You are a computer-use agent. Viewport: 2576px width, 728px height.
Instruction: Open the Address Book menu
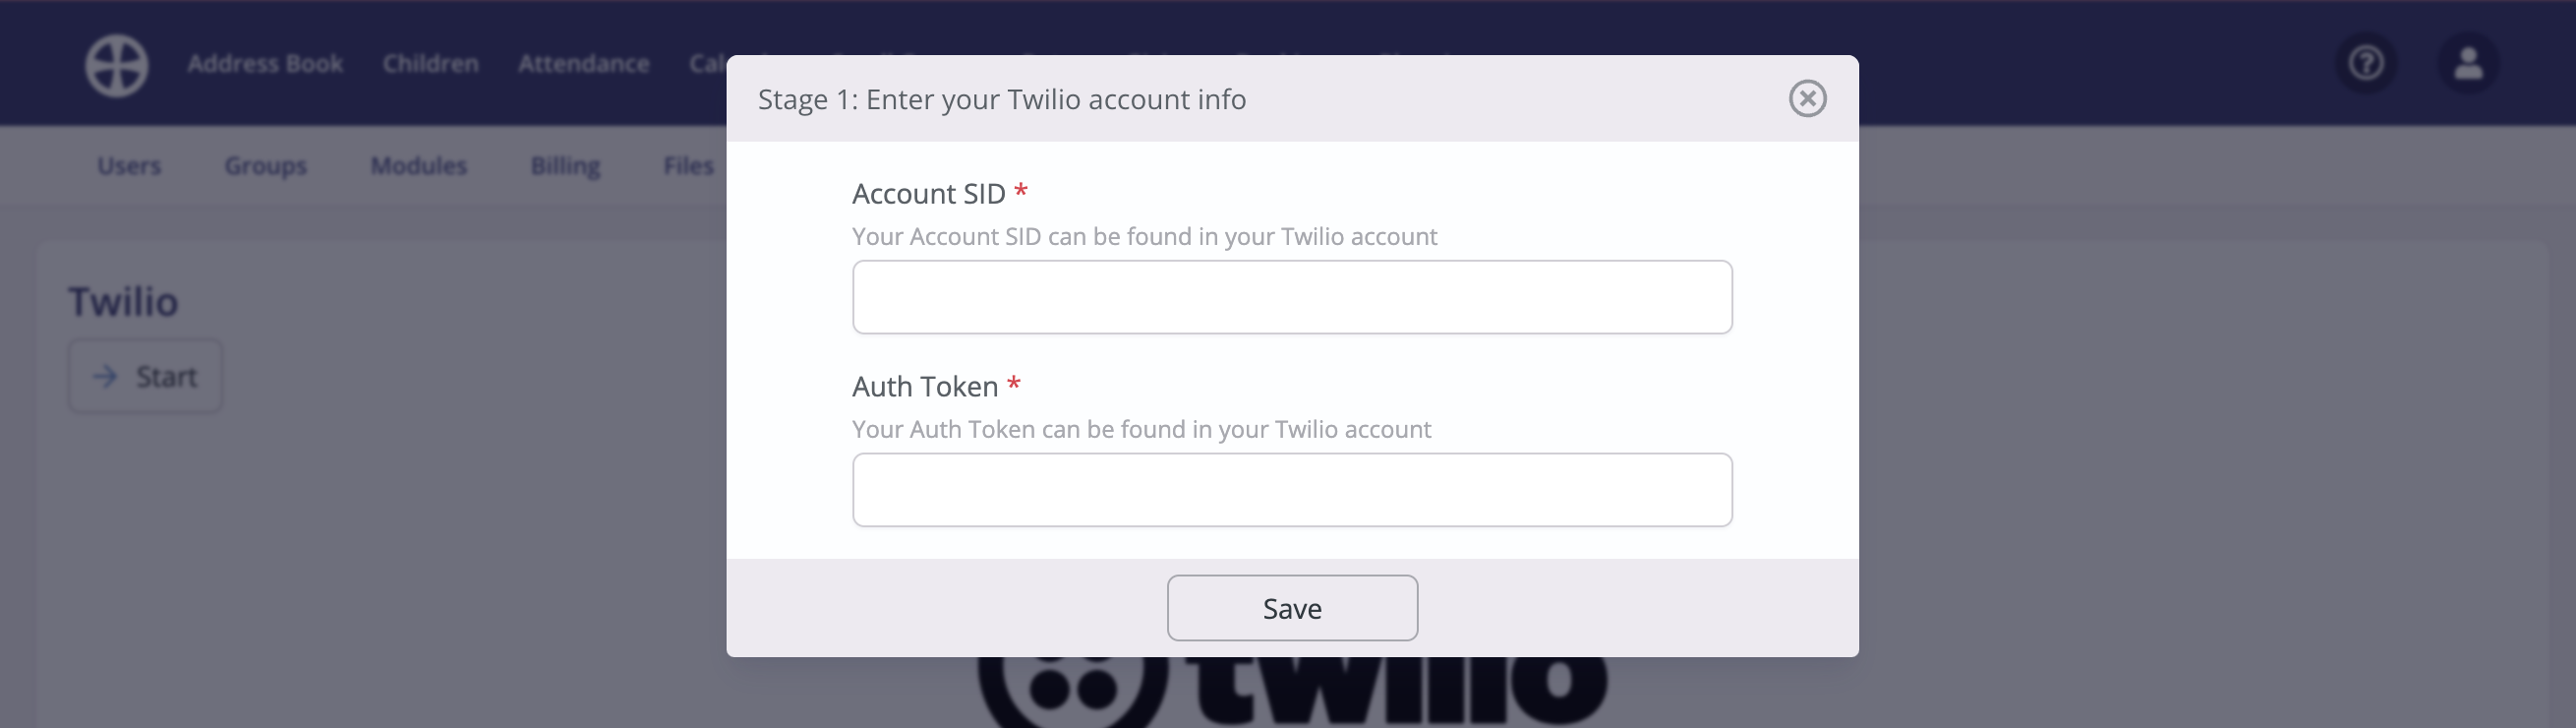pyautogui.click(x=265, y=64)
